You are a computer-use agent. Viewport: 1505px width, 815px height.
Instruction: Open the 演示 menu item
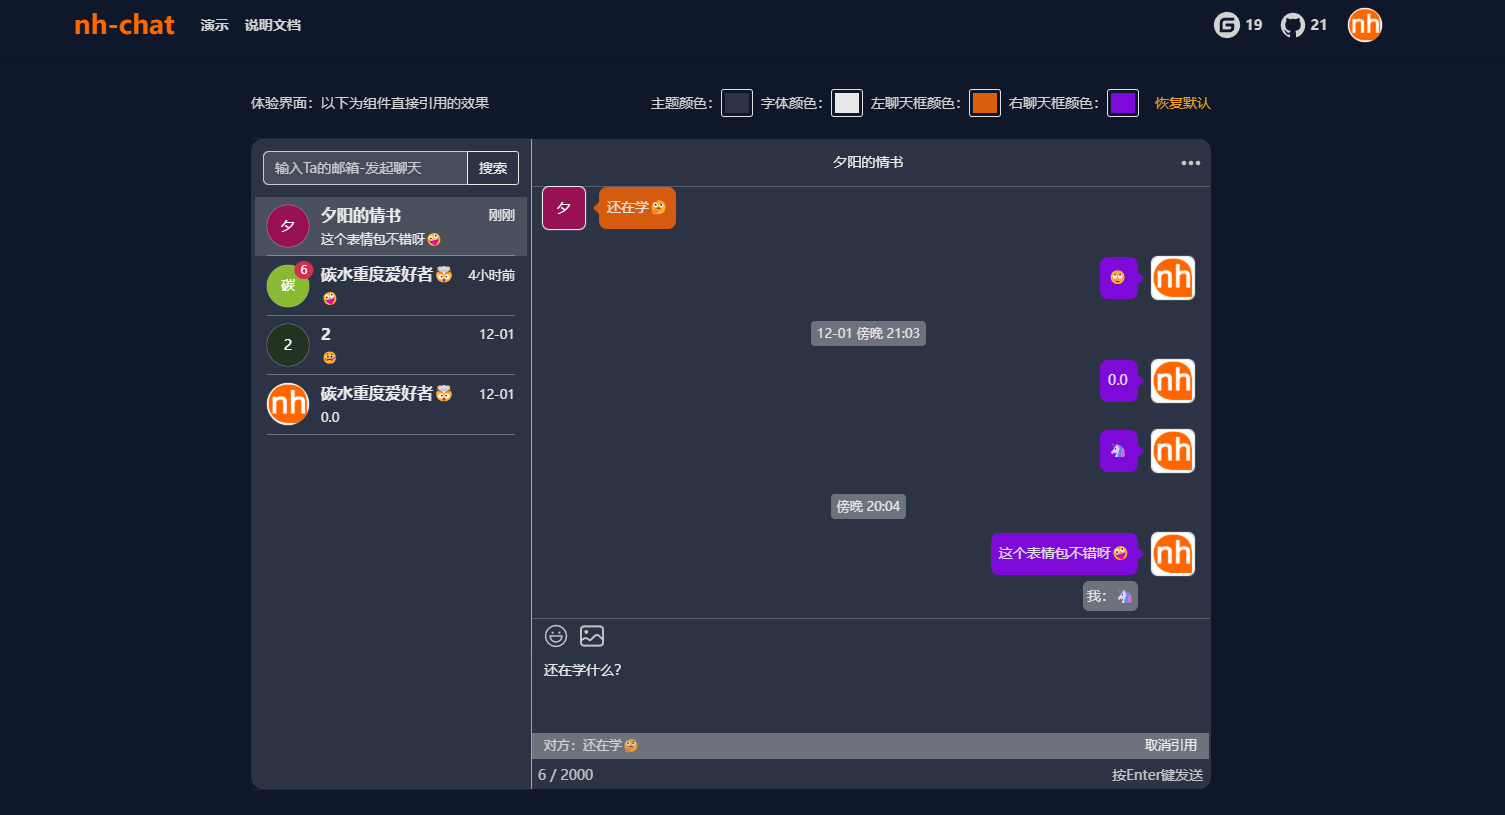pyautogui.click(x=214, y=25)
